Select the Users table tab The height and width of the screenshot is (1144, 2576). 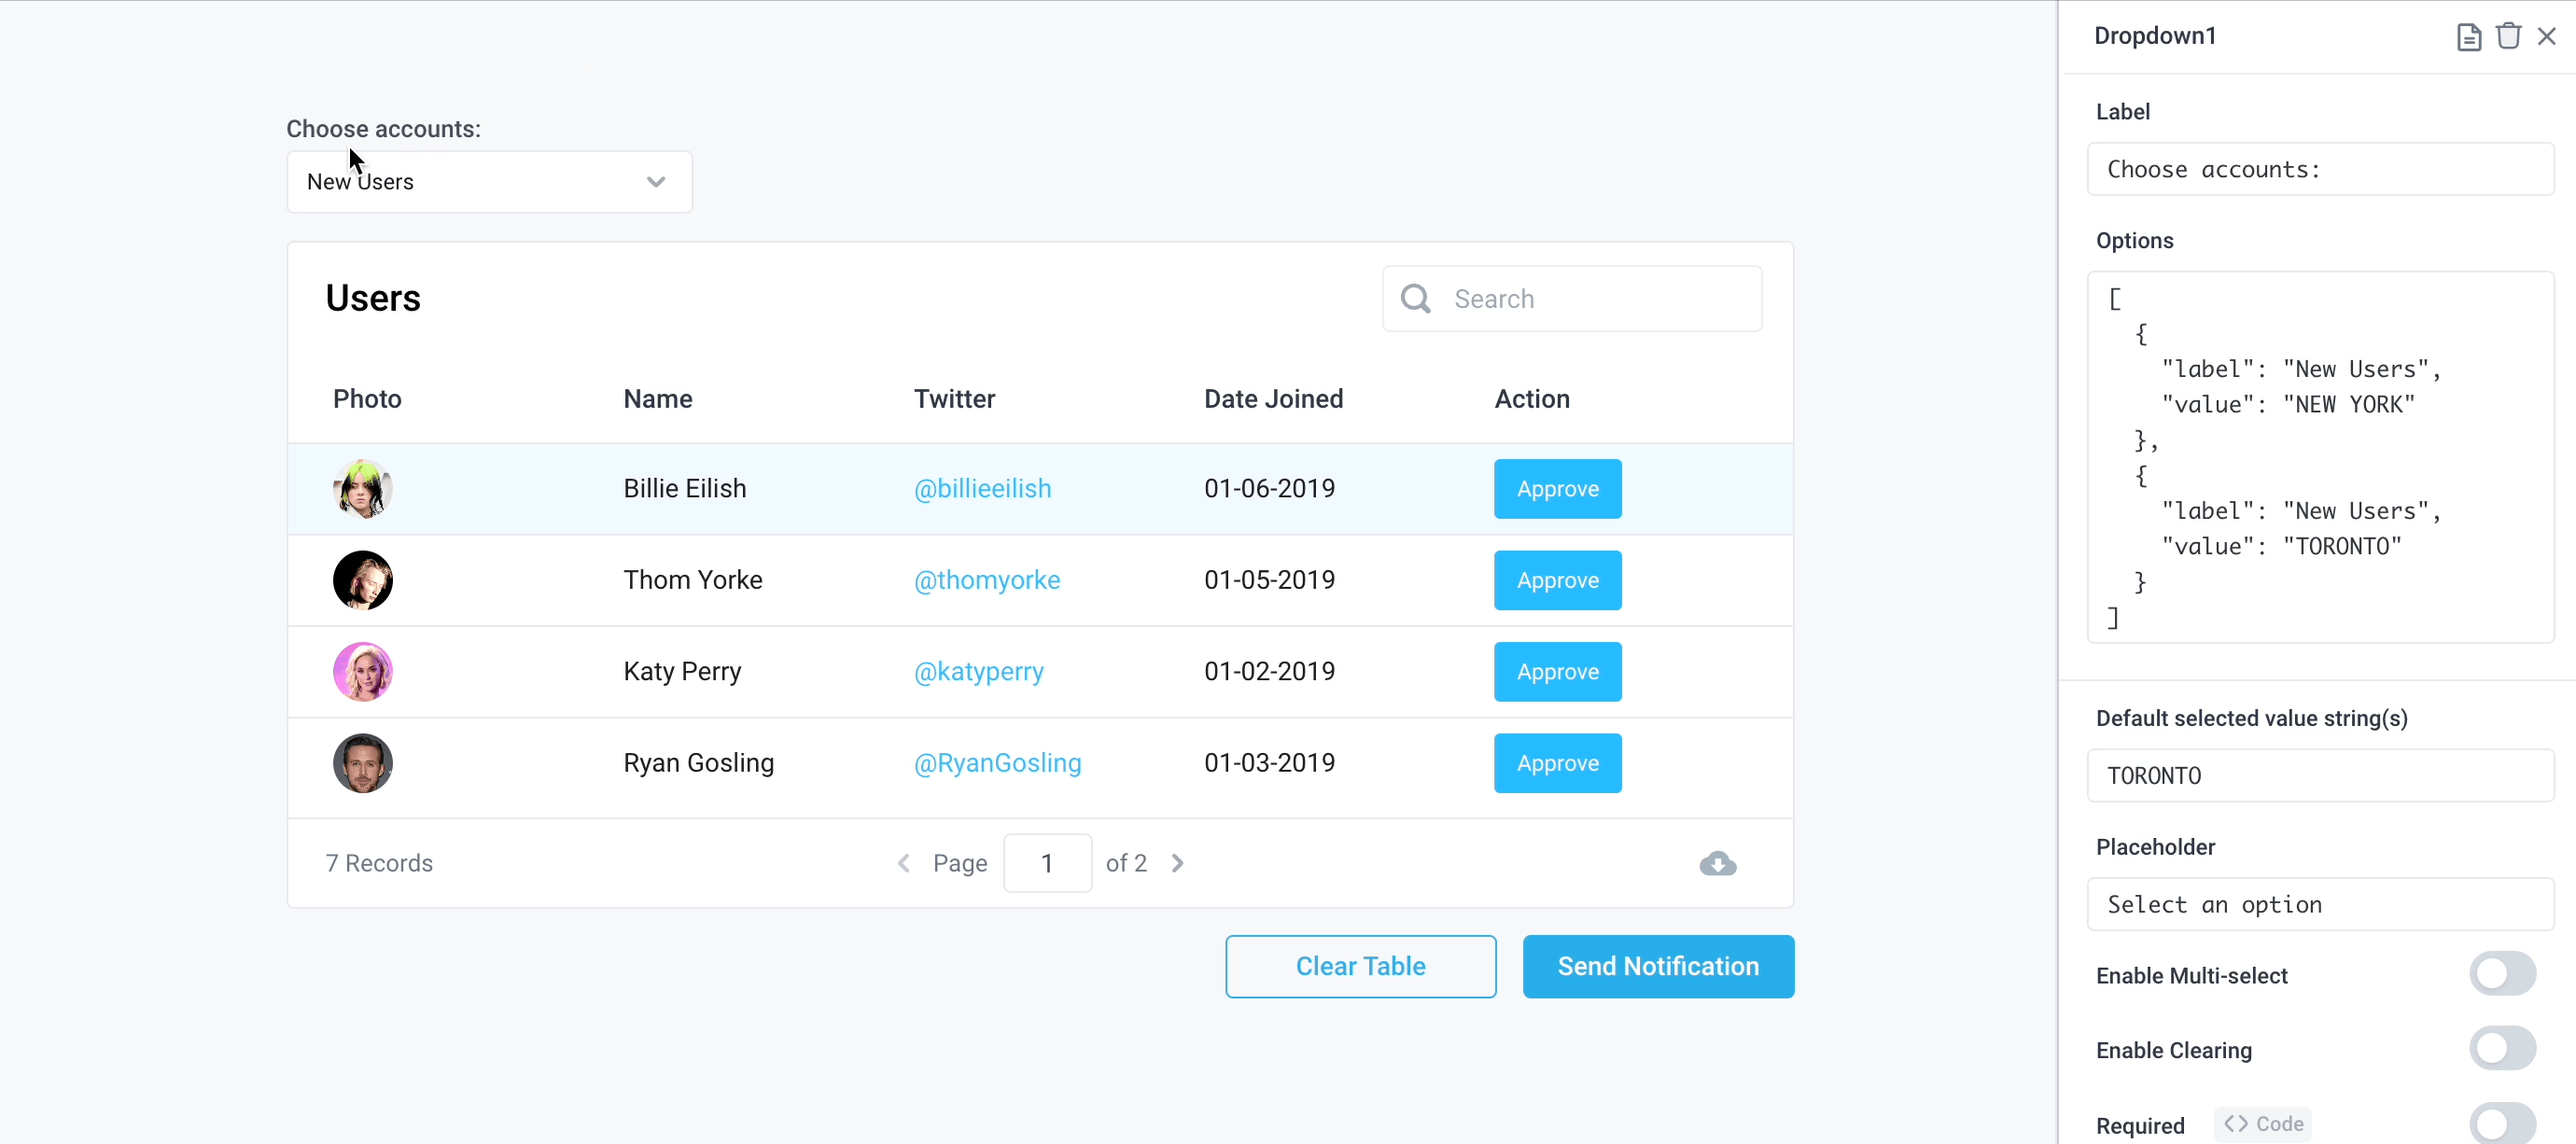coord(373,297)
